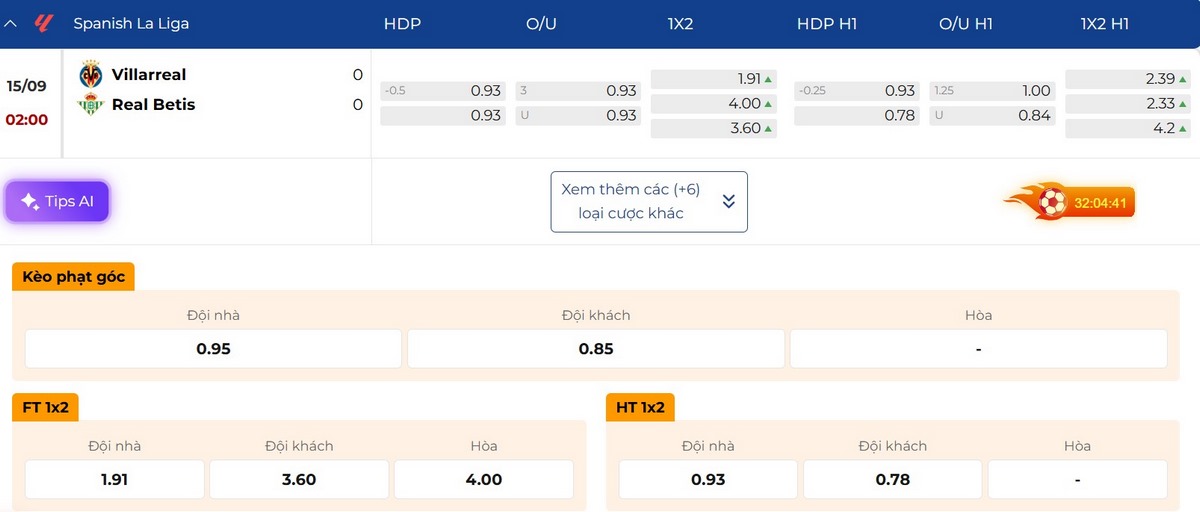
Task: Click the match date 15/09
Action: click(27, 86)
